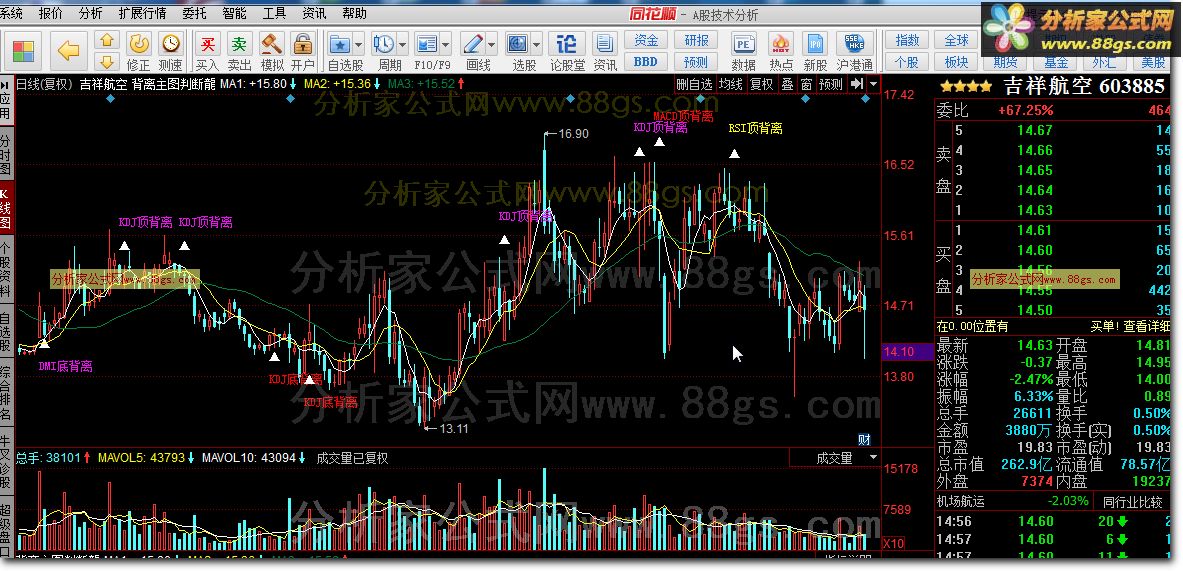Open the 牛叉诊股 side tab
The image size is (1183, 571).
pyautogui.click(x=6, y=461)
